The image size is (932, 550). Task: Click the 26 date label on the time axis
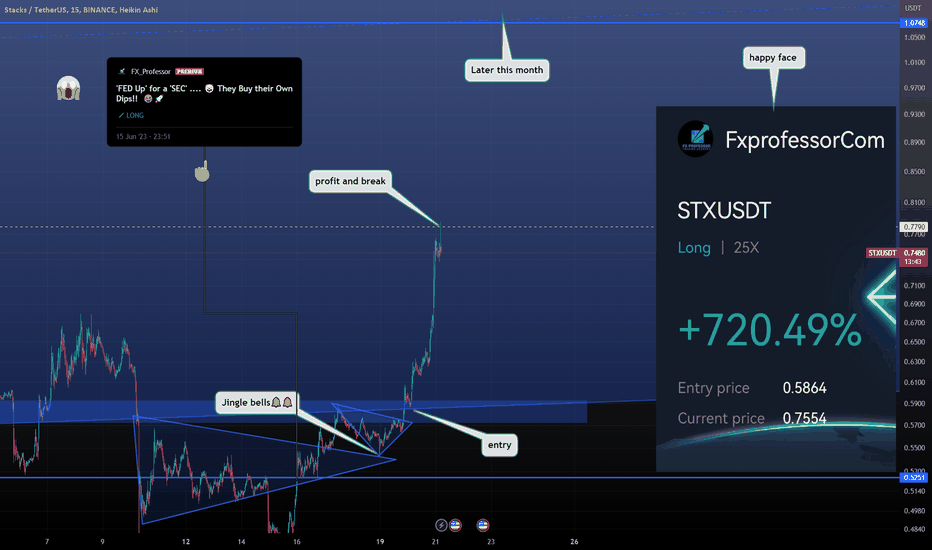pyautogui.click(x=574, y=542)
